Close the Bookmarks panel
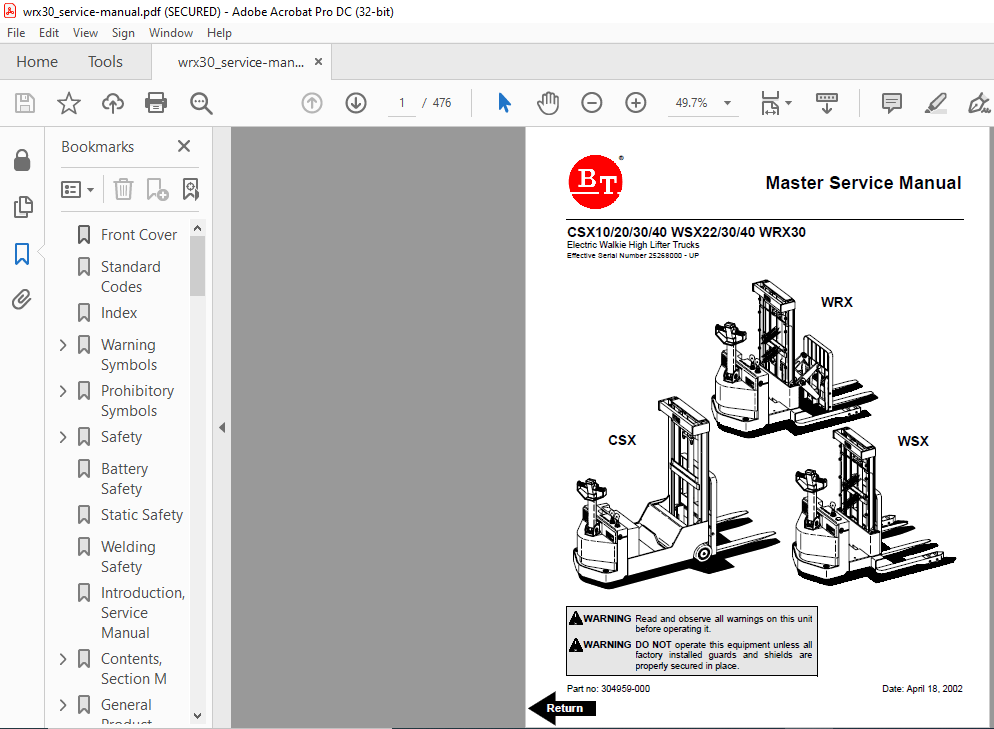This screenshot has width=994, height=729. [184, 146]
